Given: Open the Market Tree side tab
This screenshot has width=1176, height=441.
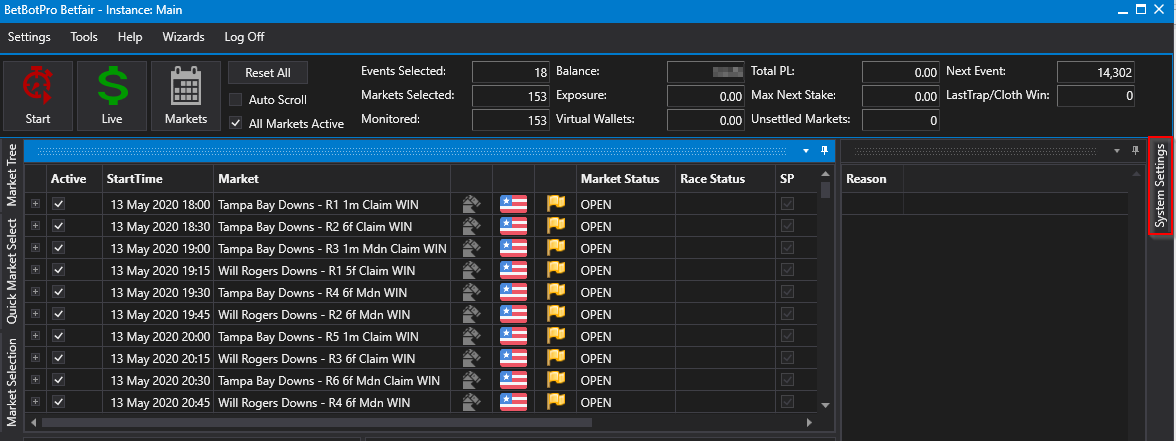Looking at the screenshot, I should tap(11, 174).
